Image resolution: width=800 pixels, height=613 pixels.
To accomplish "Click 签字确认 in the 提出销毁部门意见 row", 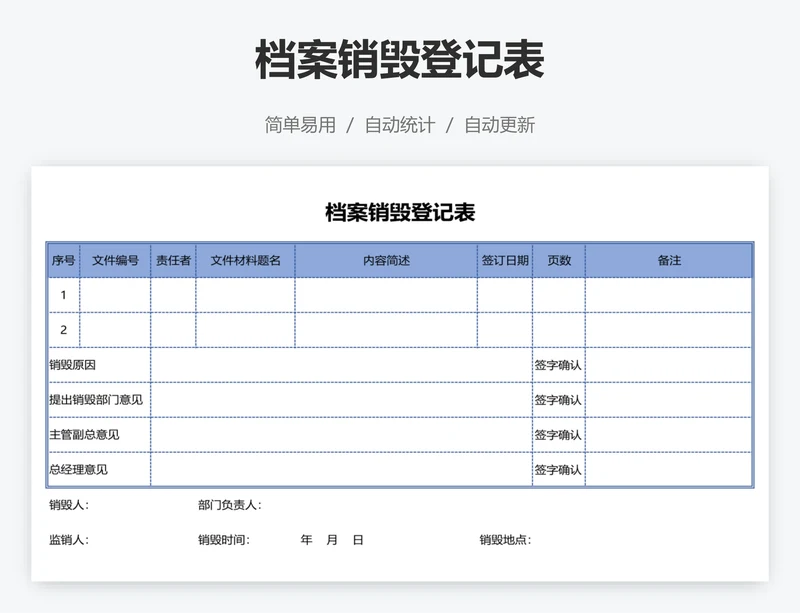I will pyautogui.click(x=558, y=400).
